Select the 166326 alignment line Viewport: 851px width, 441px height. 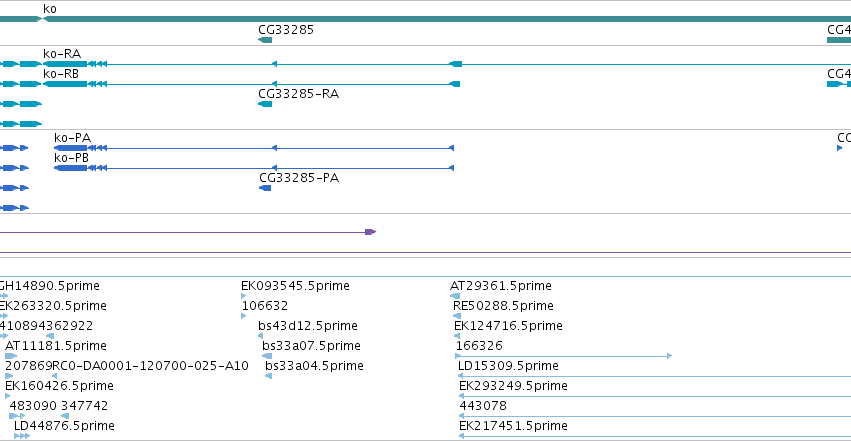(564, 356)
